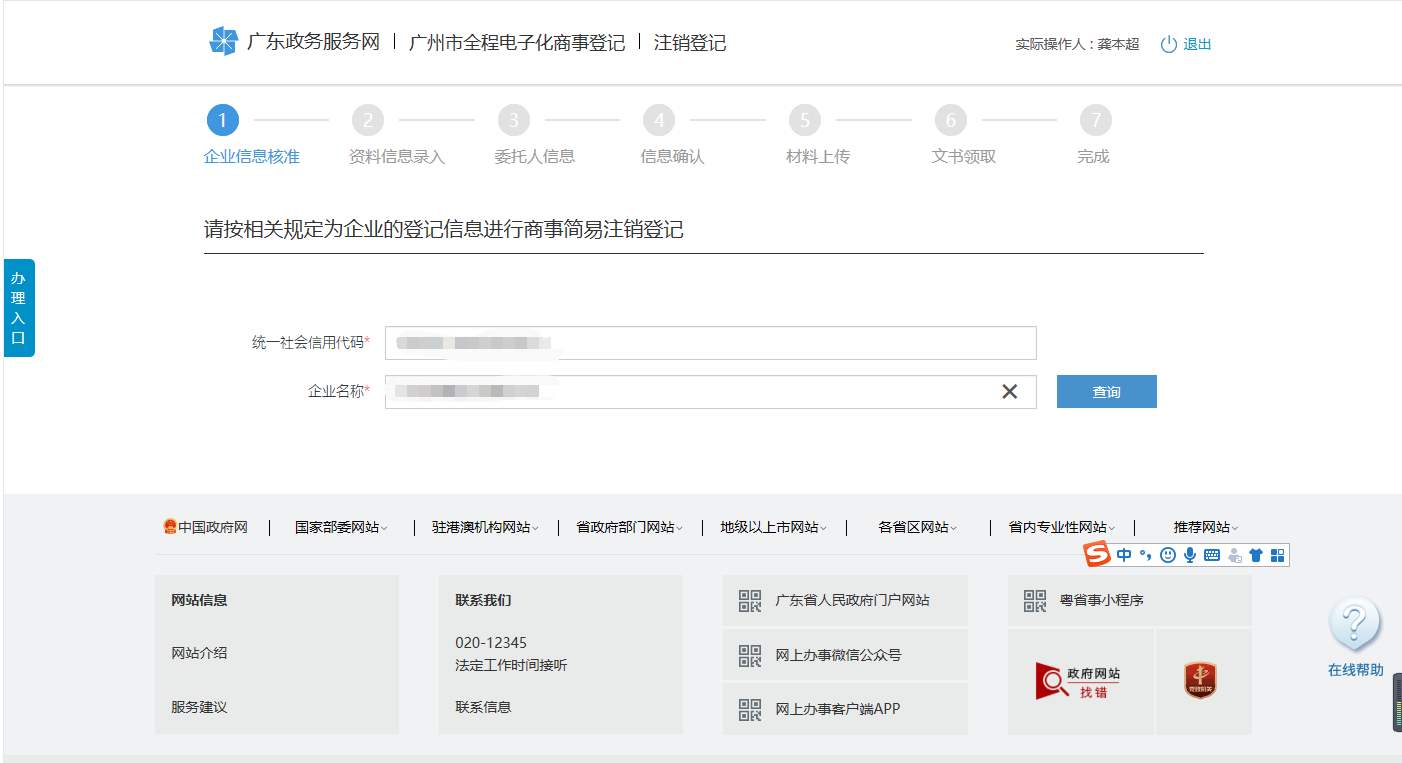Click the 查询 search button

[x=1106, y=391]
